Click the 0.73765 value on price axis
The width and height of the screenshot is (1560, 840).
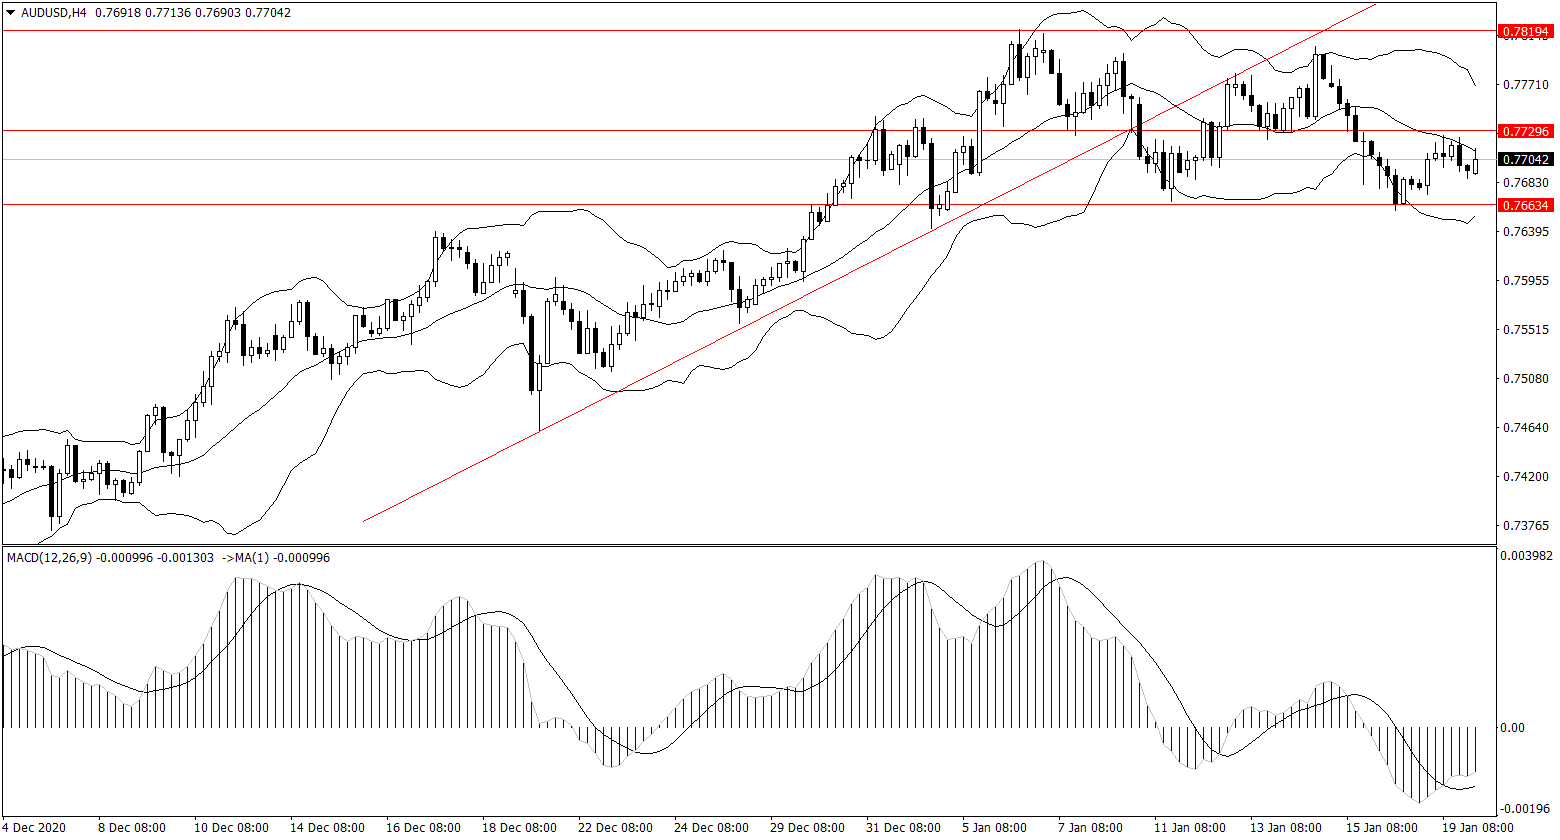[1526, 526]
